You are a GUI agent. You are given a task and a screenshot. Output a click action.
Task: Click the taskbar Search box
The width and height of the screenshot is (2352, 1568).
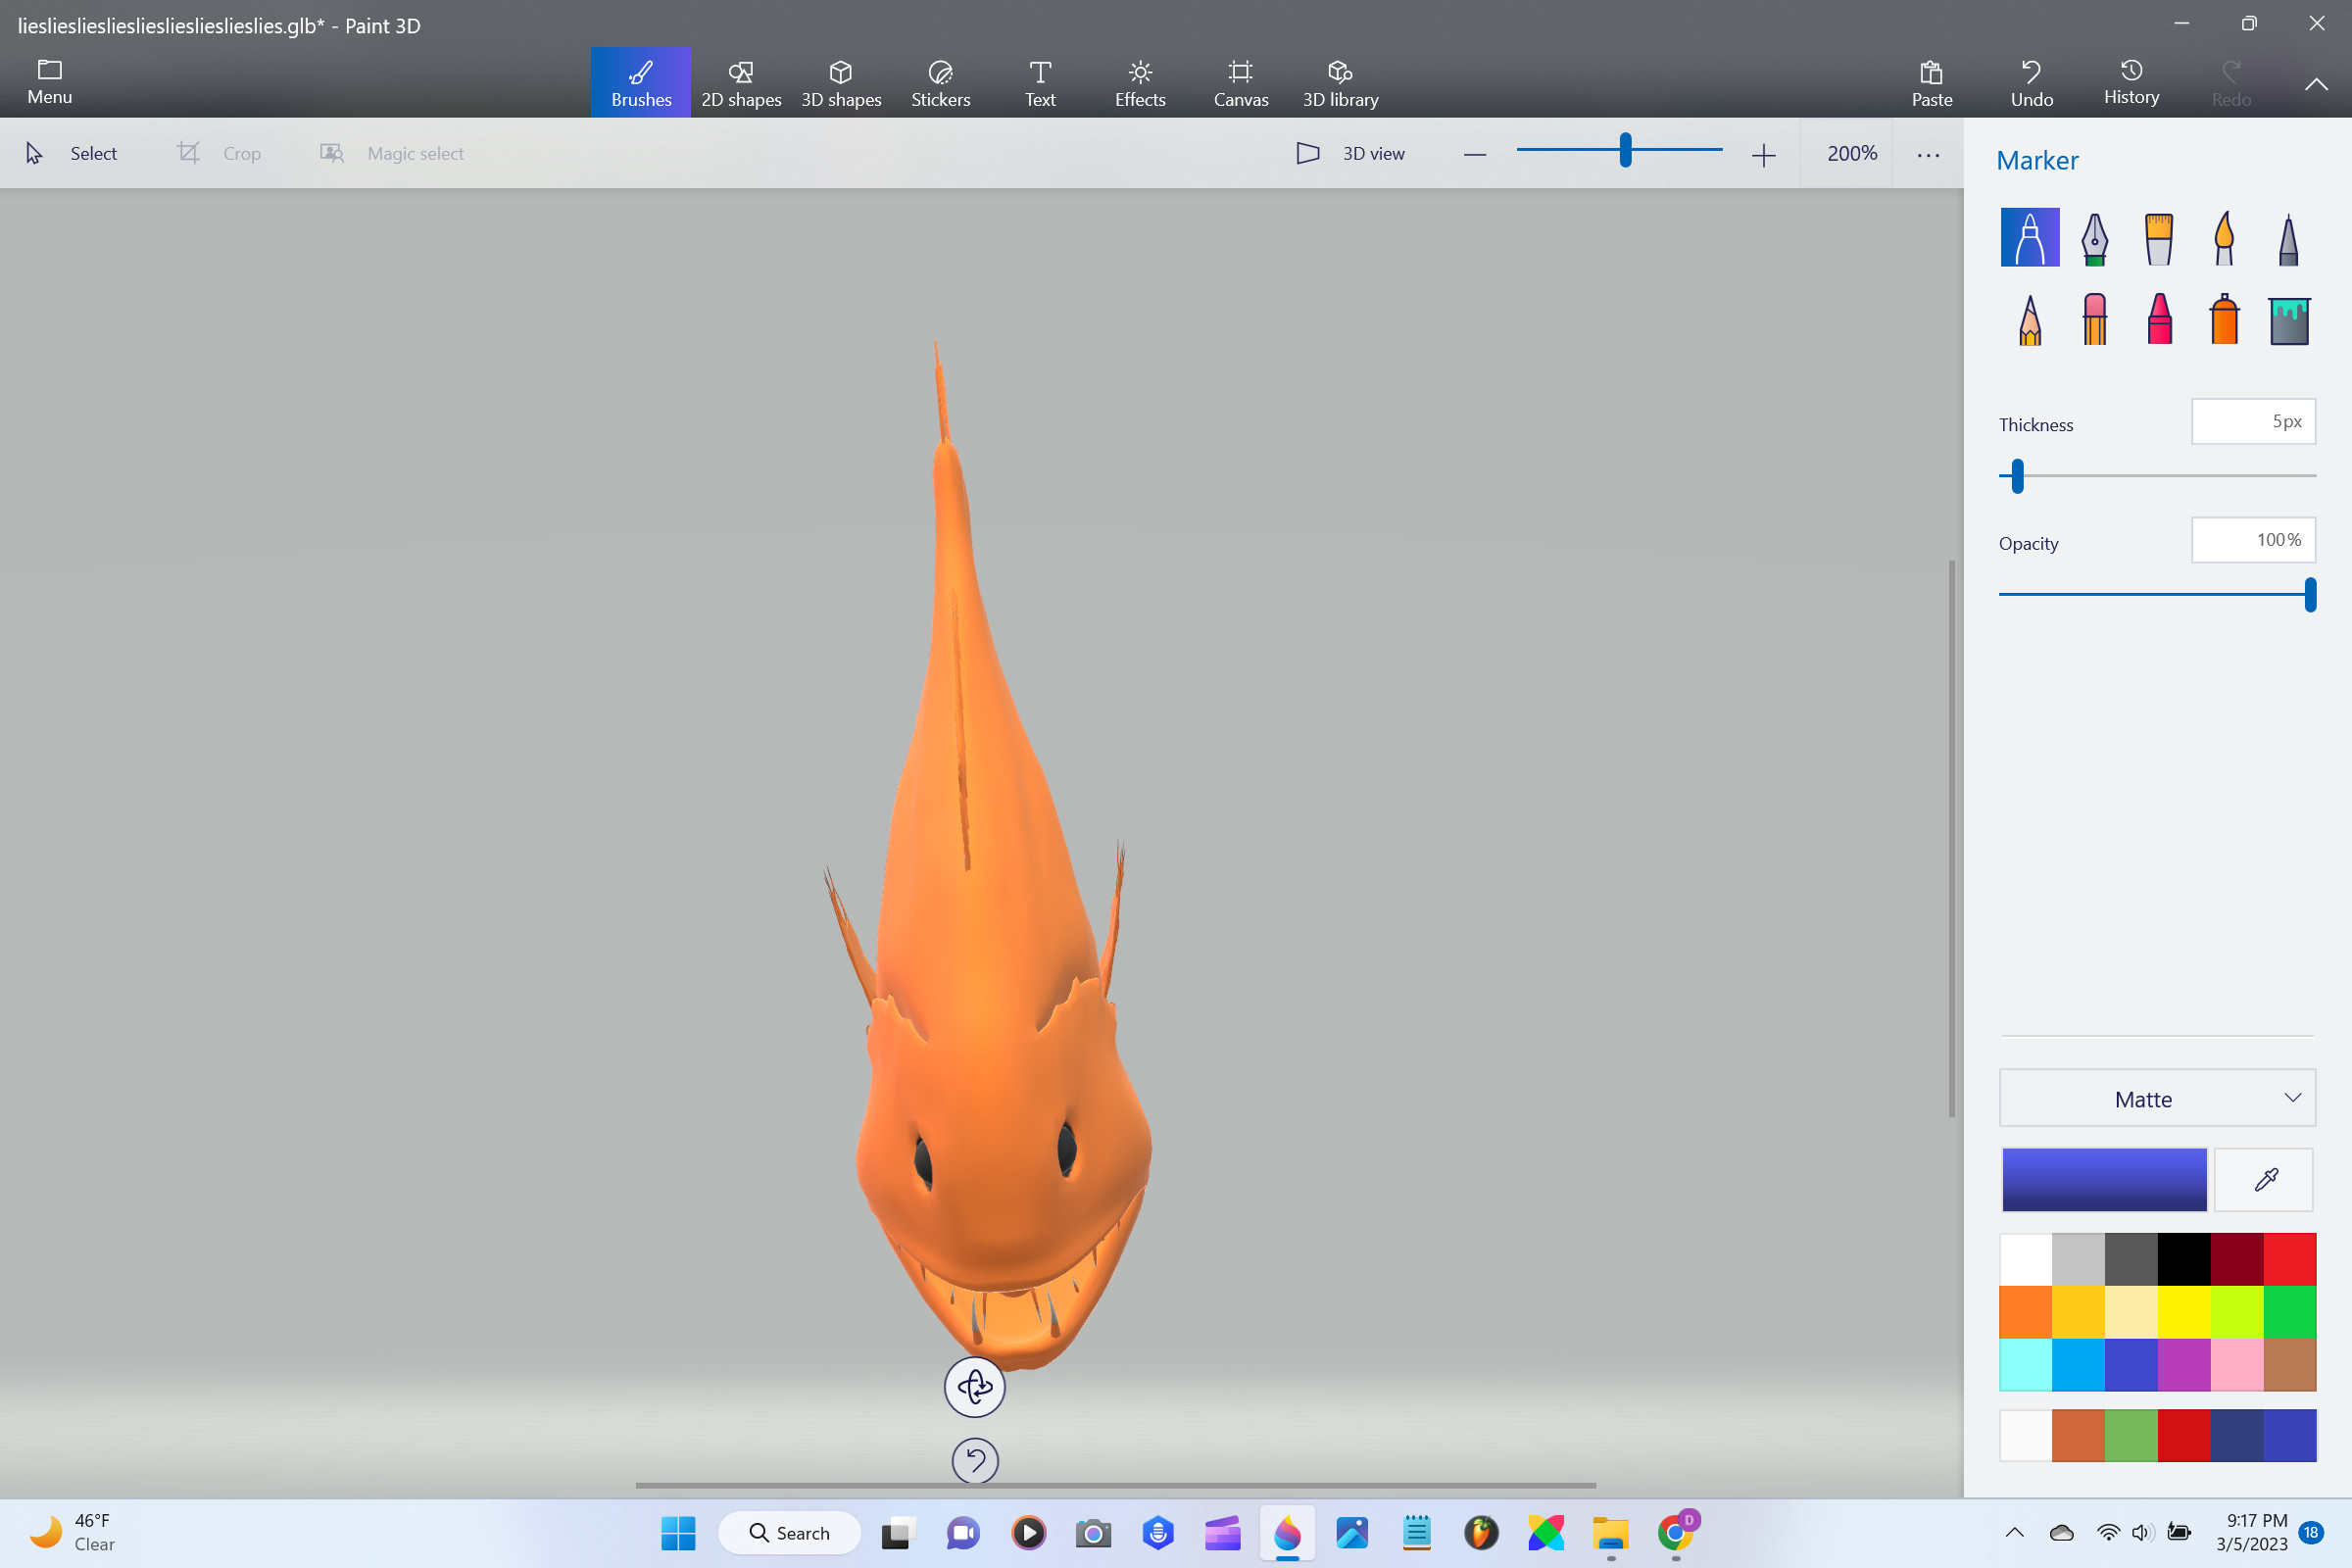tap(789, 1533)
